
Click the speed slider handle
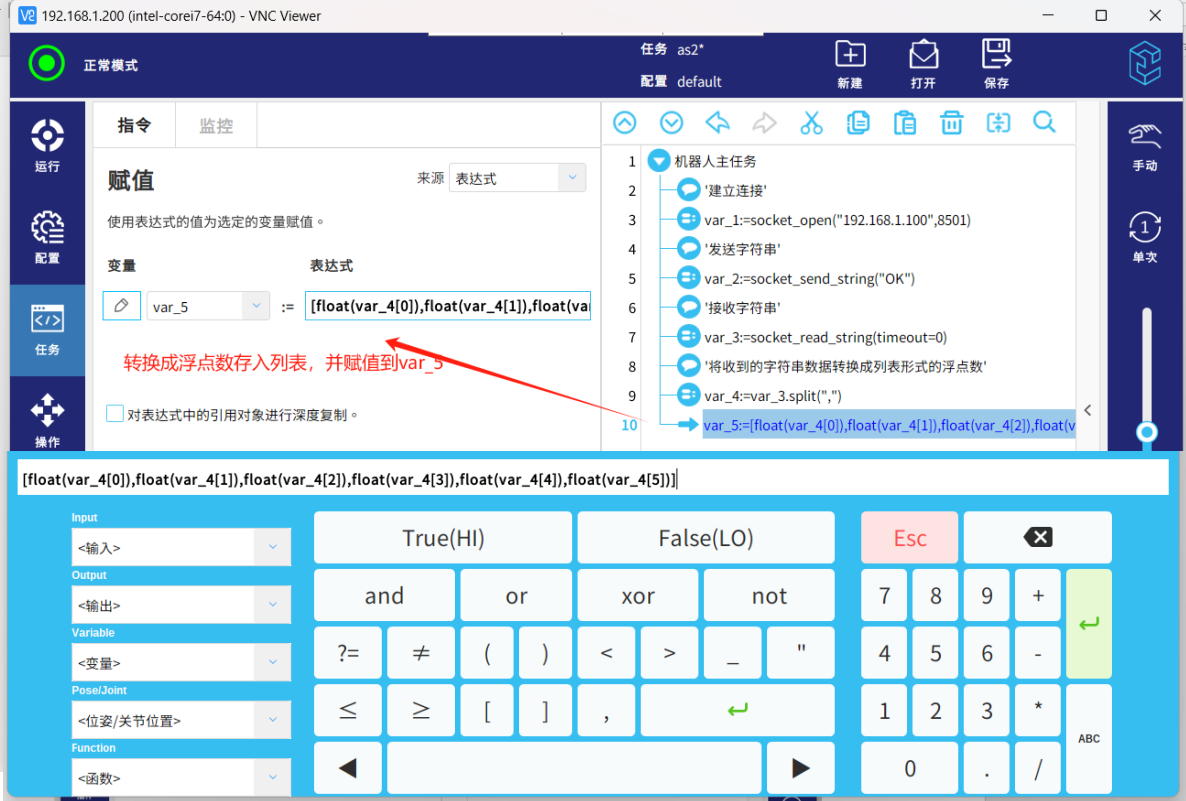(x=1147, y=432)
